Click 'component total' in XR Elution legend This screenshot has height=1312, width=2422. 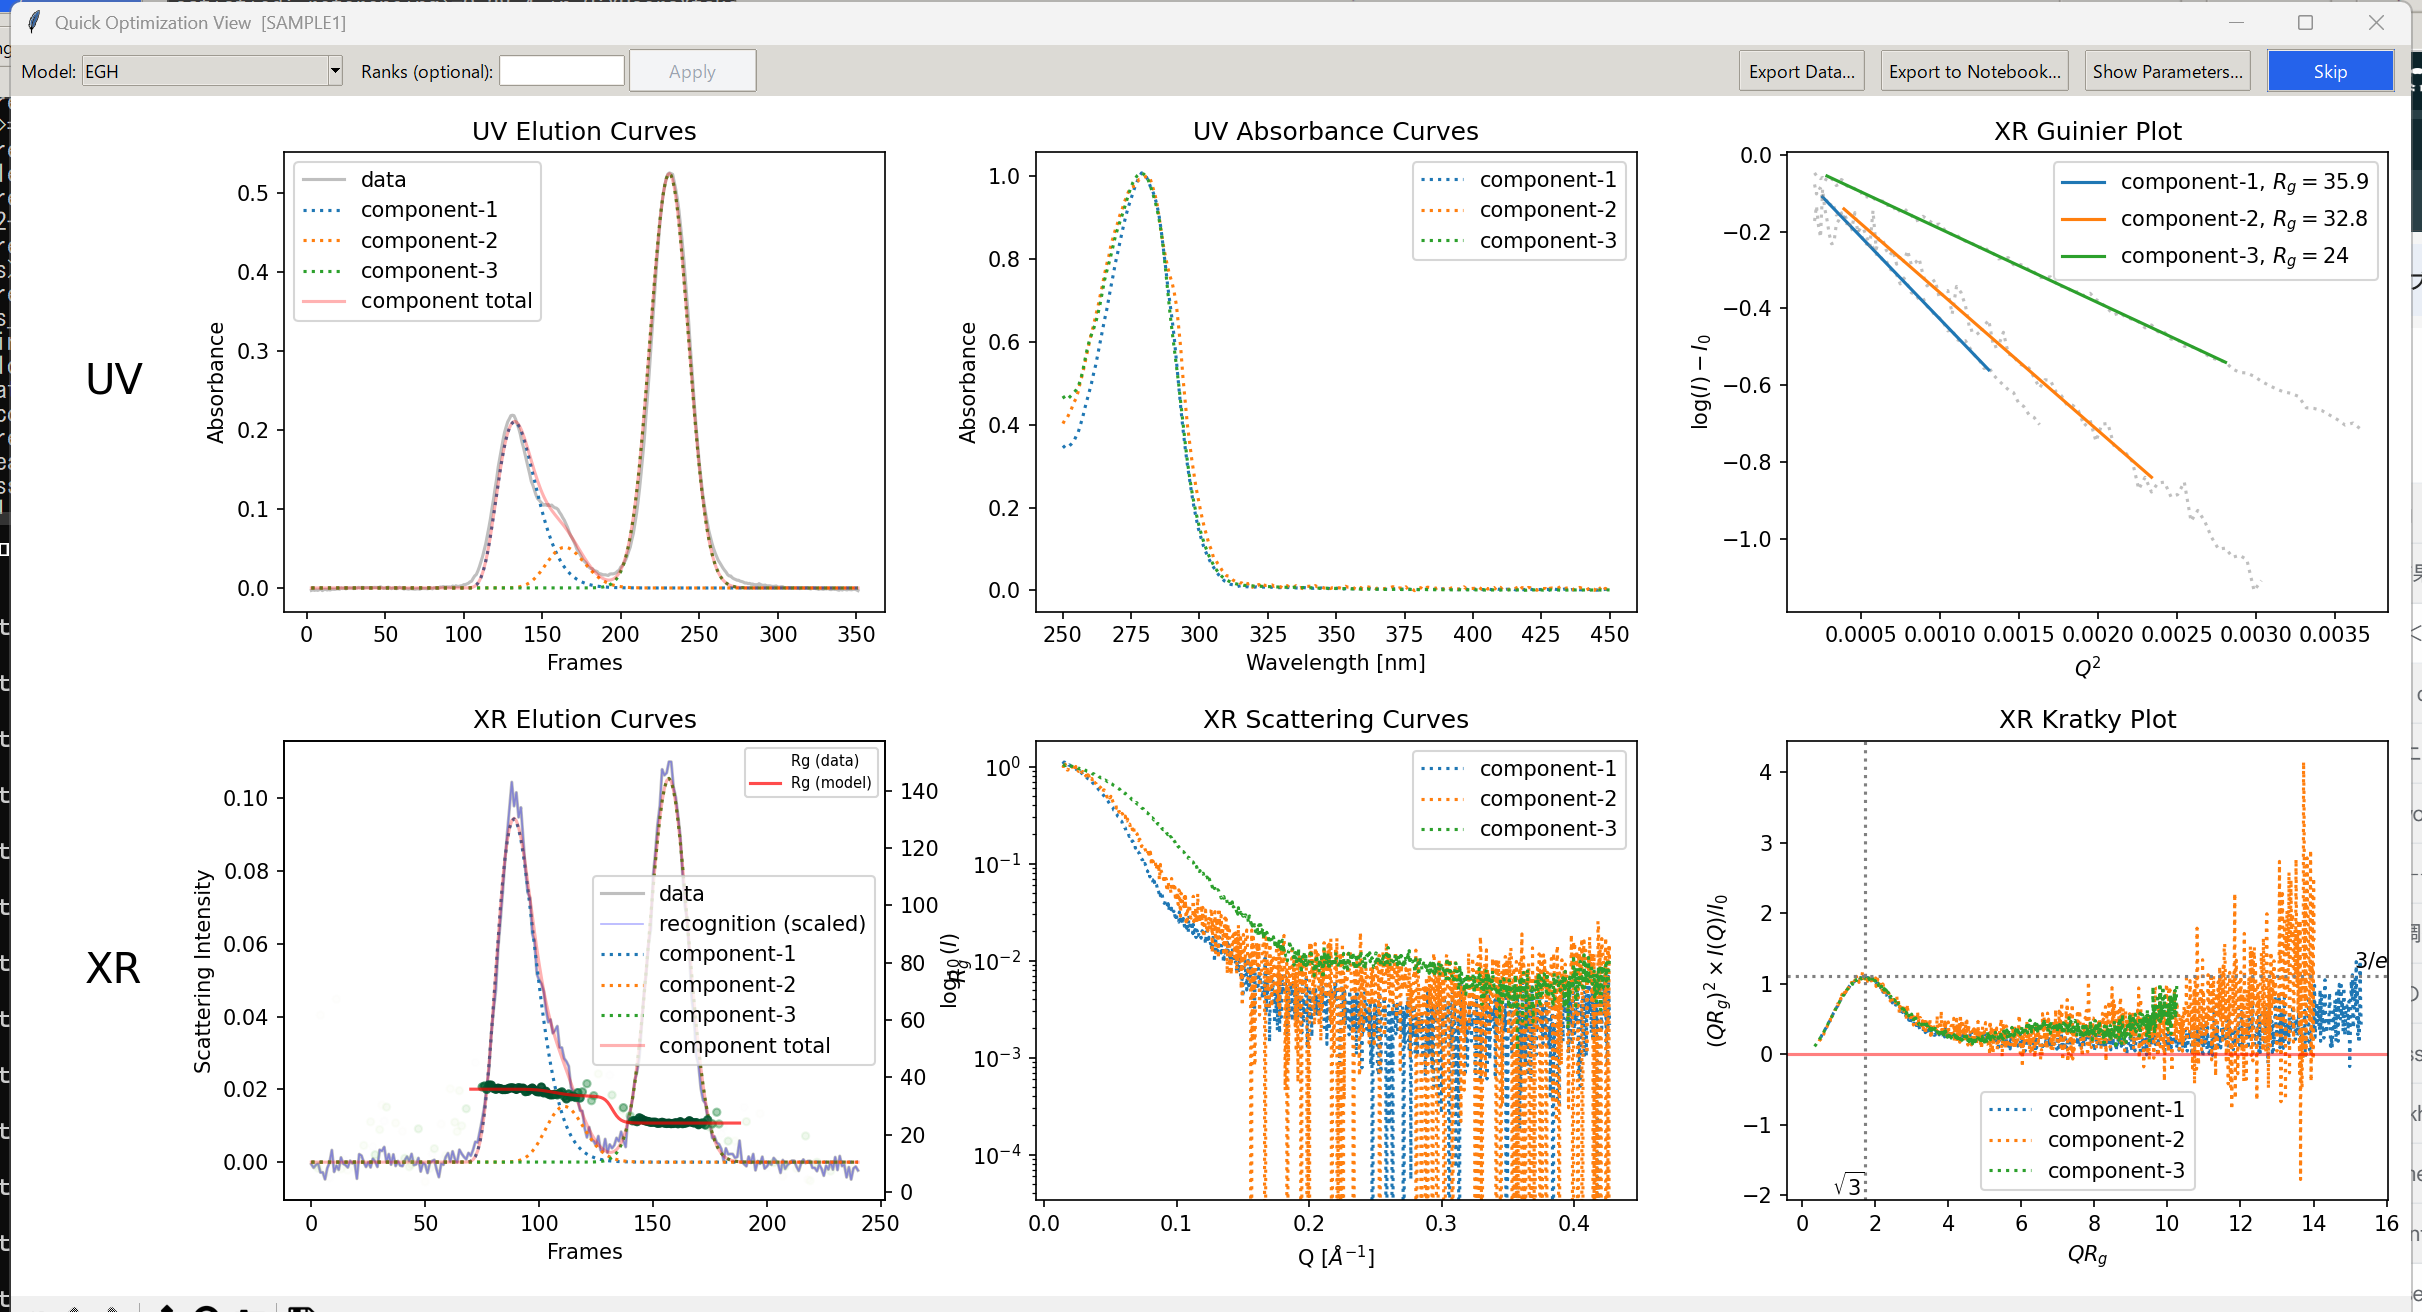(x=715, y=1045)
